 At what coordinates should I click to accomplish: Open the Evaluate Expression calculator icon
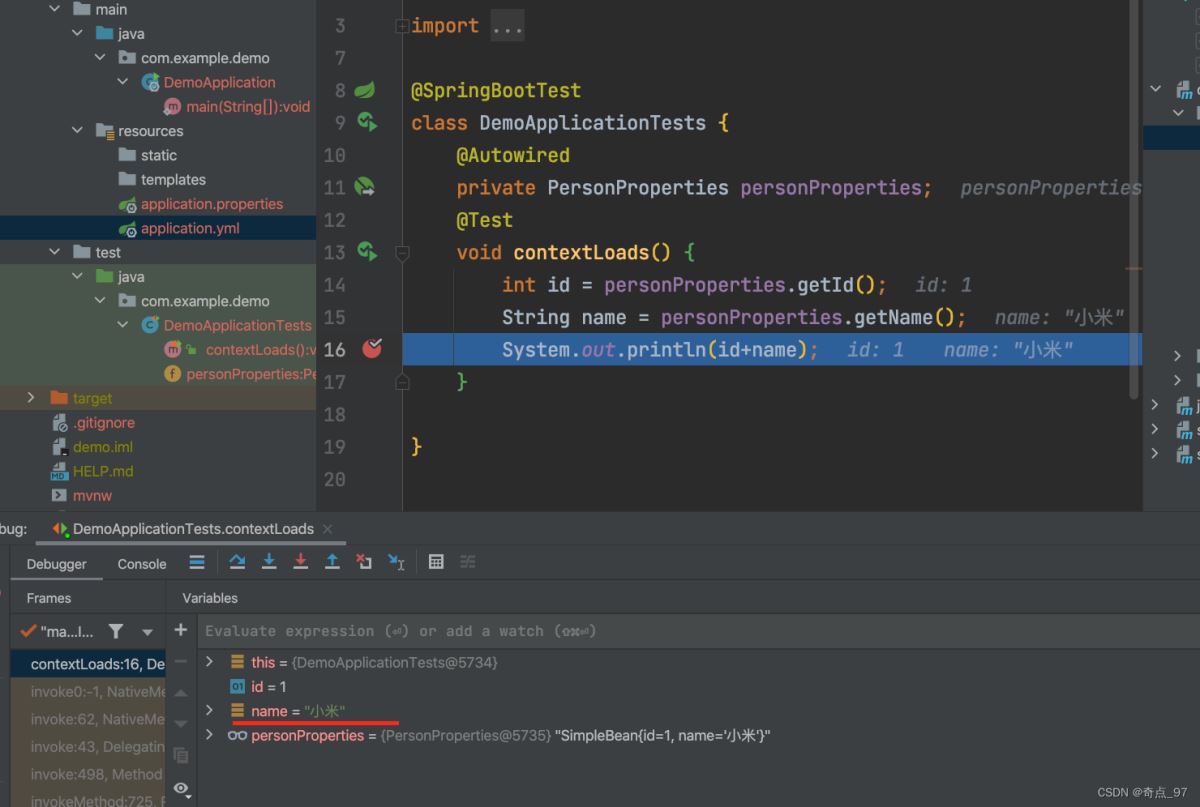(436, 562)
